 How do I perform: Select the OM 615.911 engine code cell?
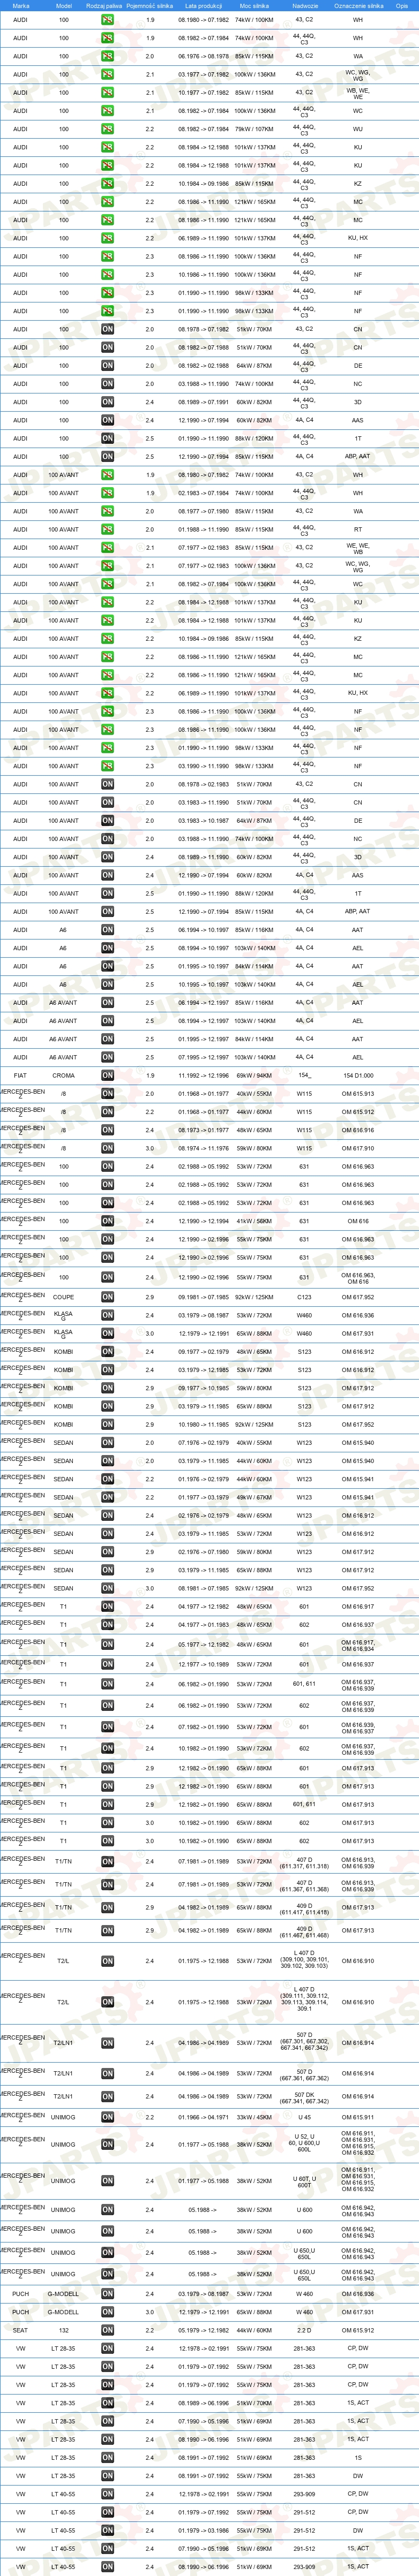pyautogui.click(x=358, y=2117)
